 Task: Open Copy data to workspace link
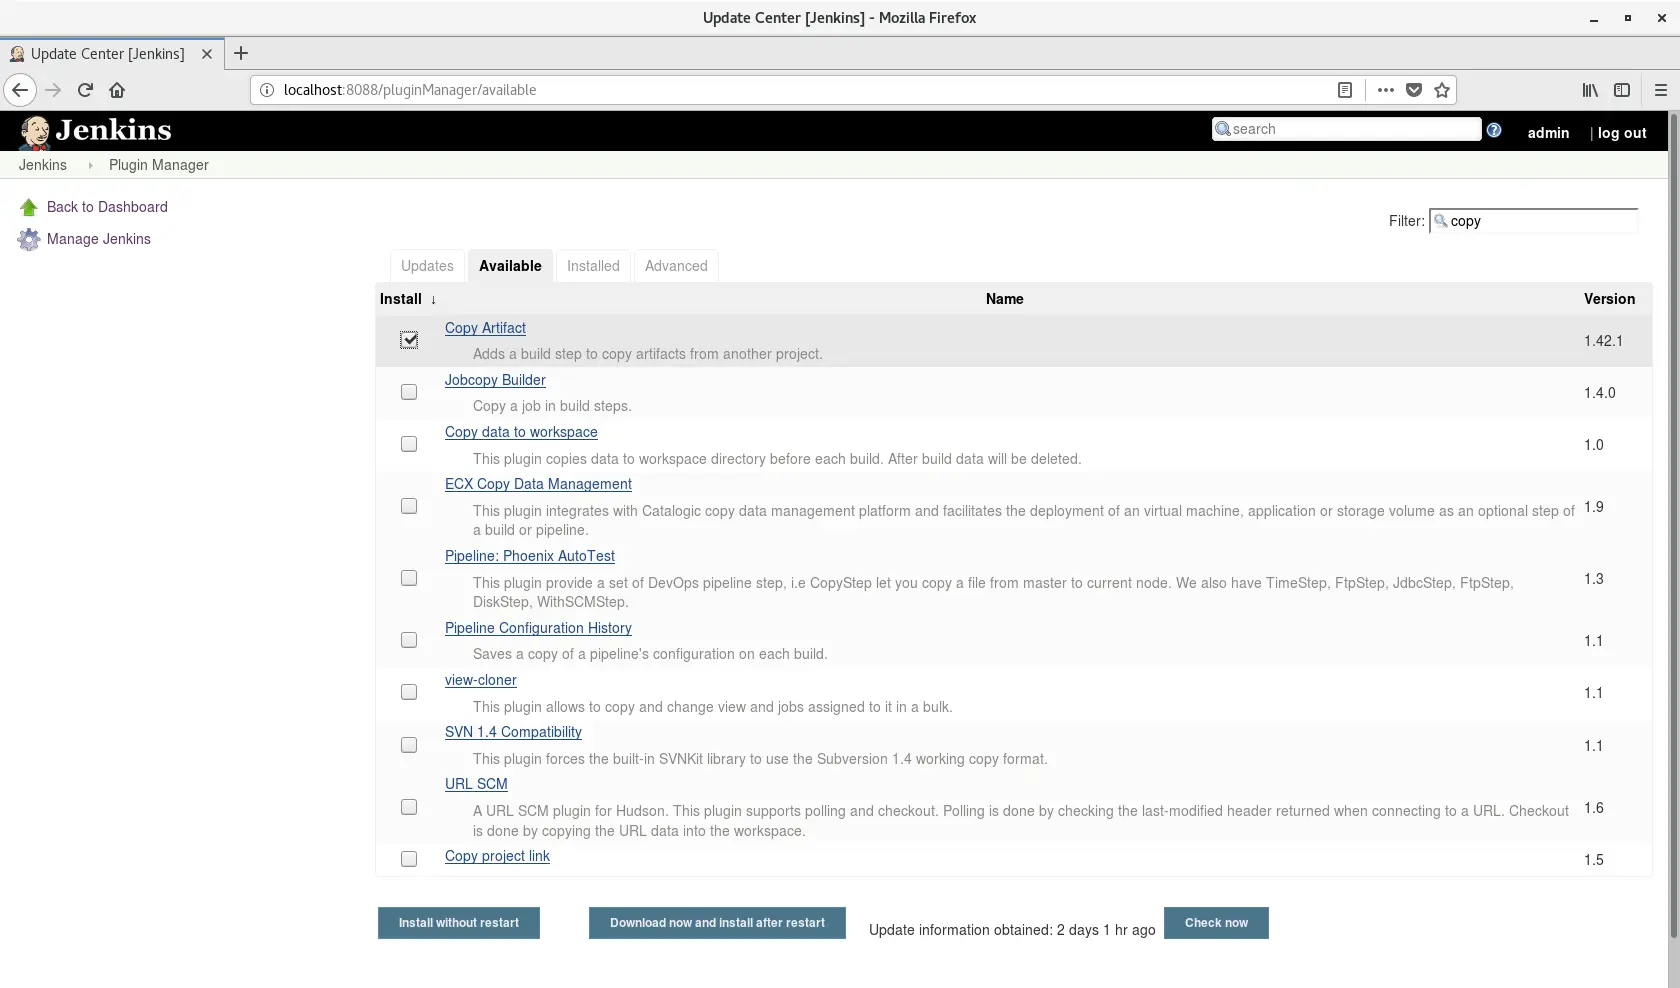pyautogui.click(x=521, y=432)
